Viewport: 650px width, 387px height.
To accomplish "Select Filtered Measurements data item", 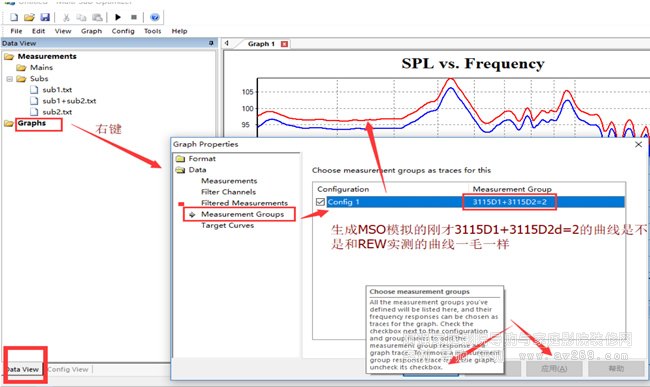I will [x=244, y=203].
